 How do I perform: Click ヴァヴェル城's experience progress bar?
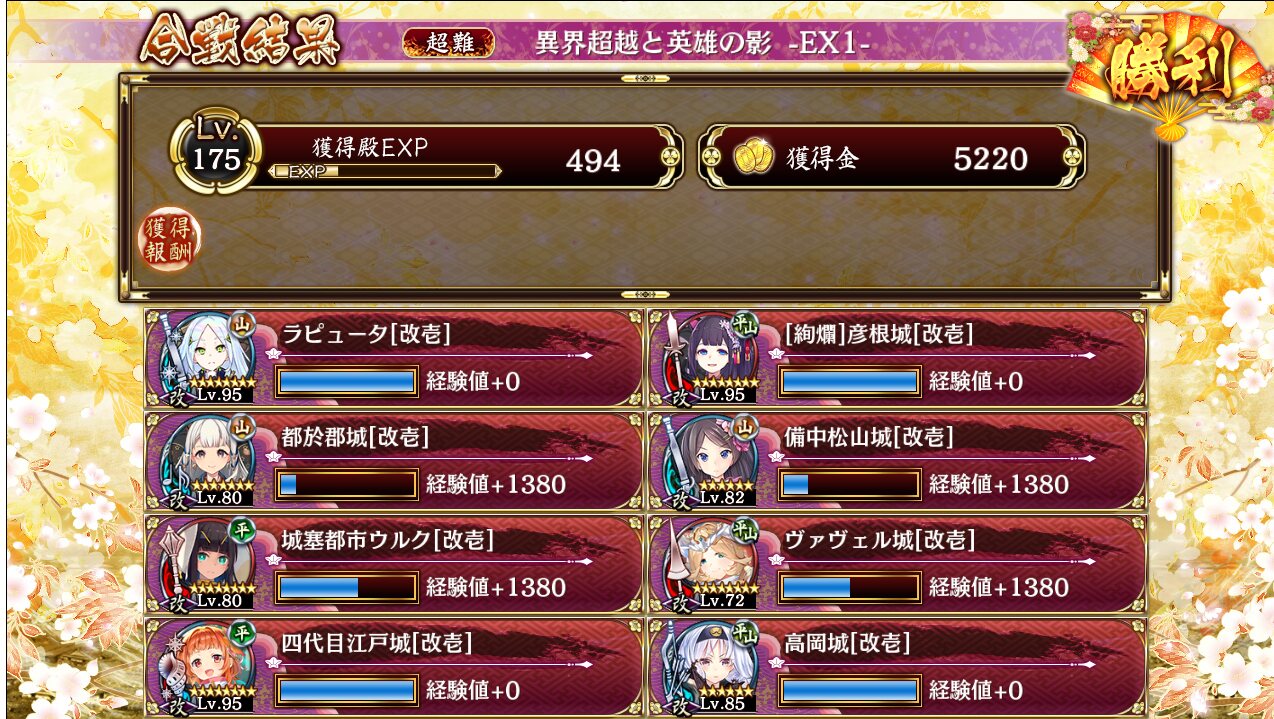(x=850, y=586)
